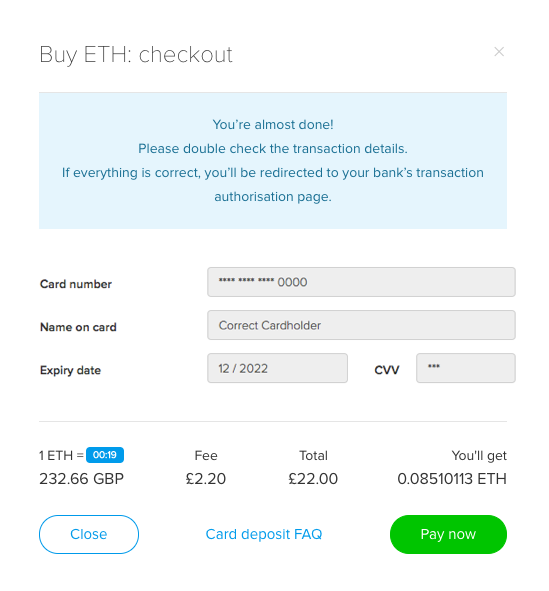This screenshot has width=549, height=591.
Task: Click the Buy ETH: checkout heading
Action: coord(136,55)
